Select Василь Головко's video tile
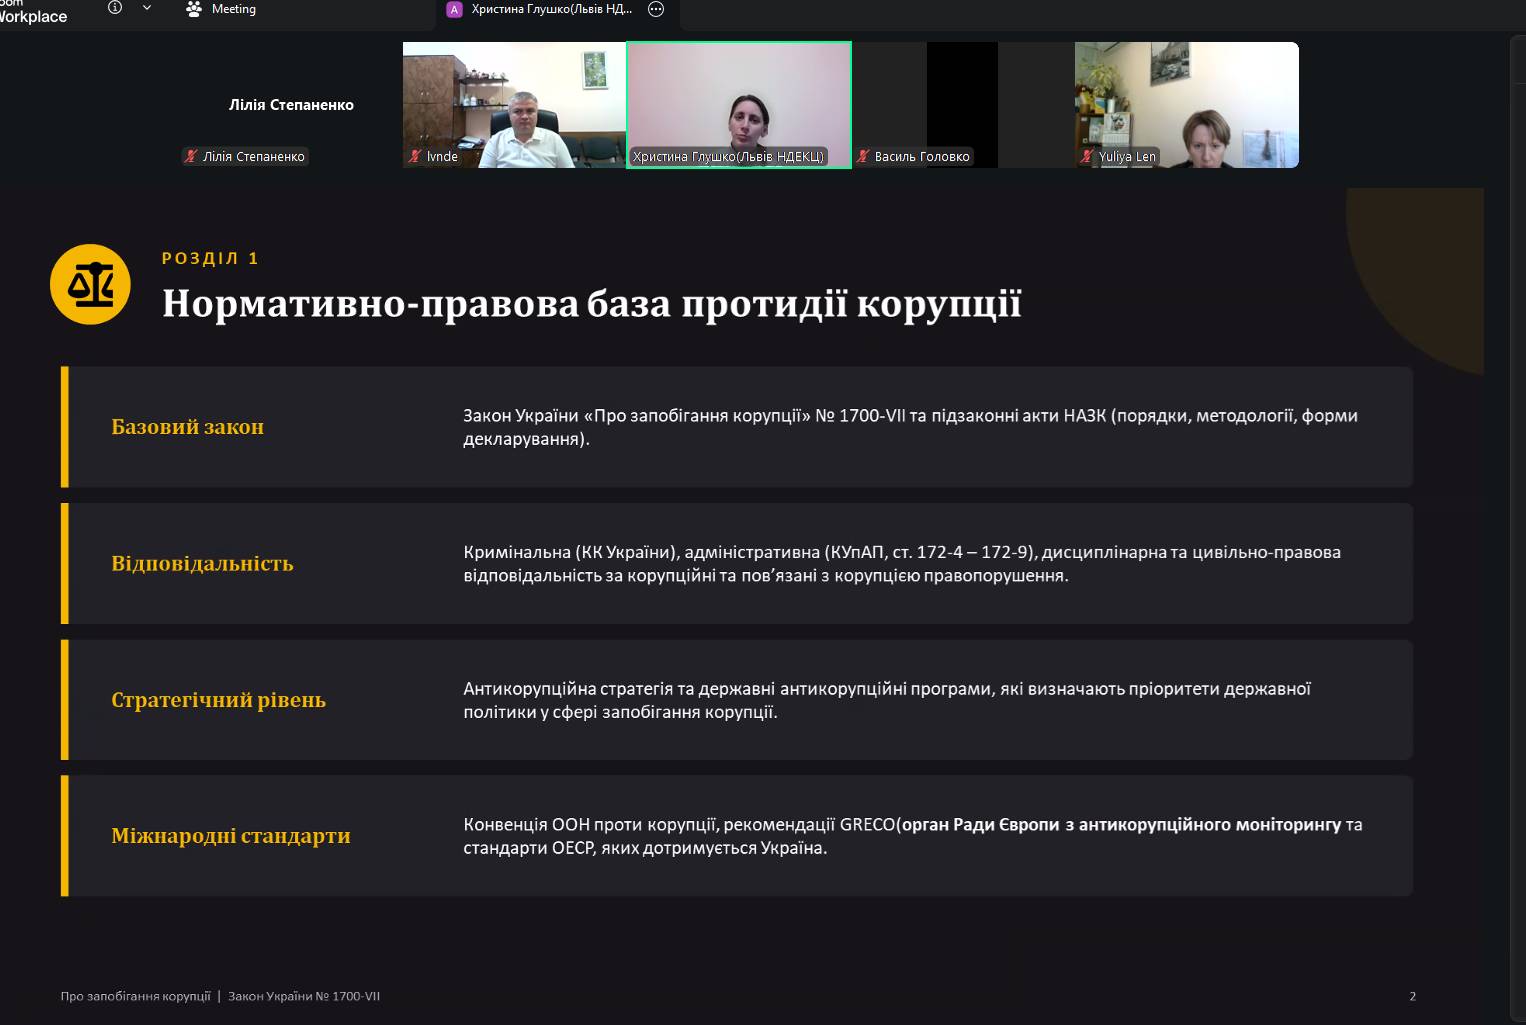This screenshot has width=1526, height=1025. [963, 105]
